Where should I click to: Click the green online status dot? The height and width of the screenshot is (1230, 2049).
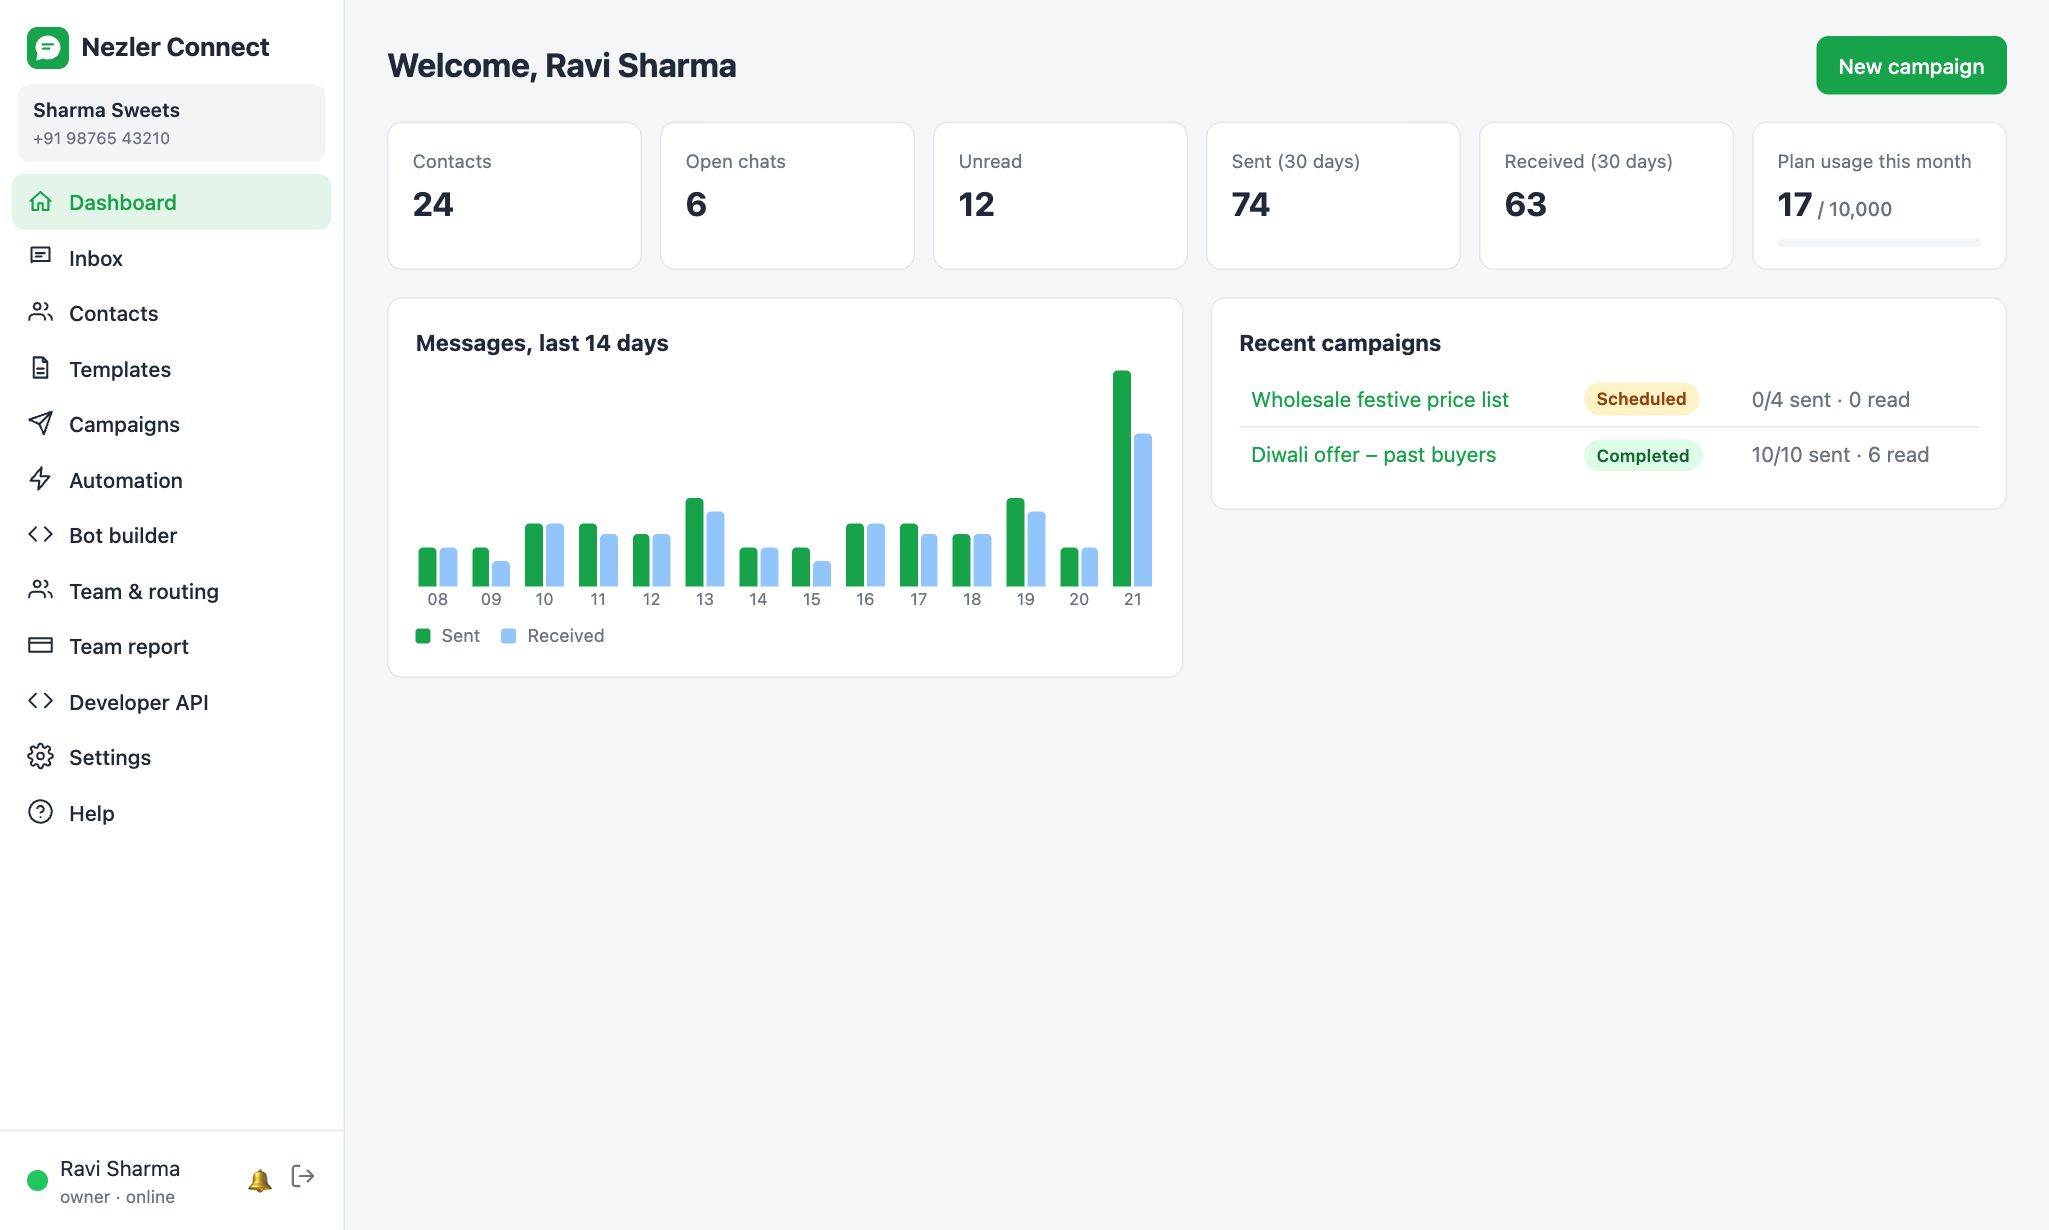coord(37,1180)
